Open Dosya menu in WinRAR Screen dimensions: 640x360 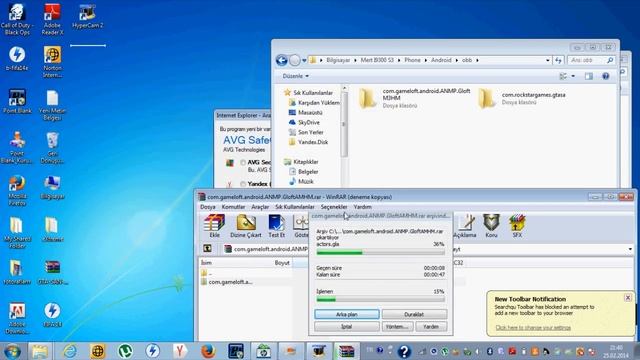207,207
